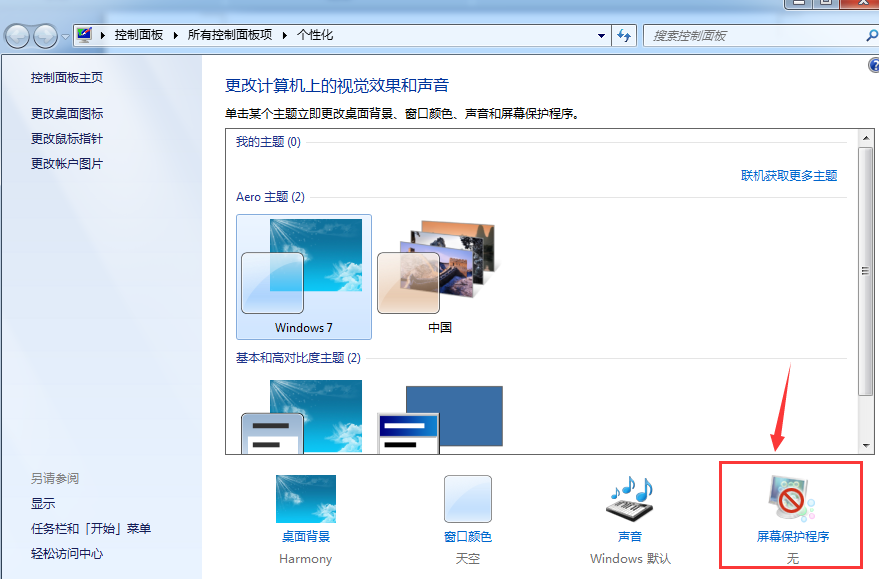879x579 pixels.
Task: Click 基本和高对比度主题 (2) group header
Action: tap(298, 358)
